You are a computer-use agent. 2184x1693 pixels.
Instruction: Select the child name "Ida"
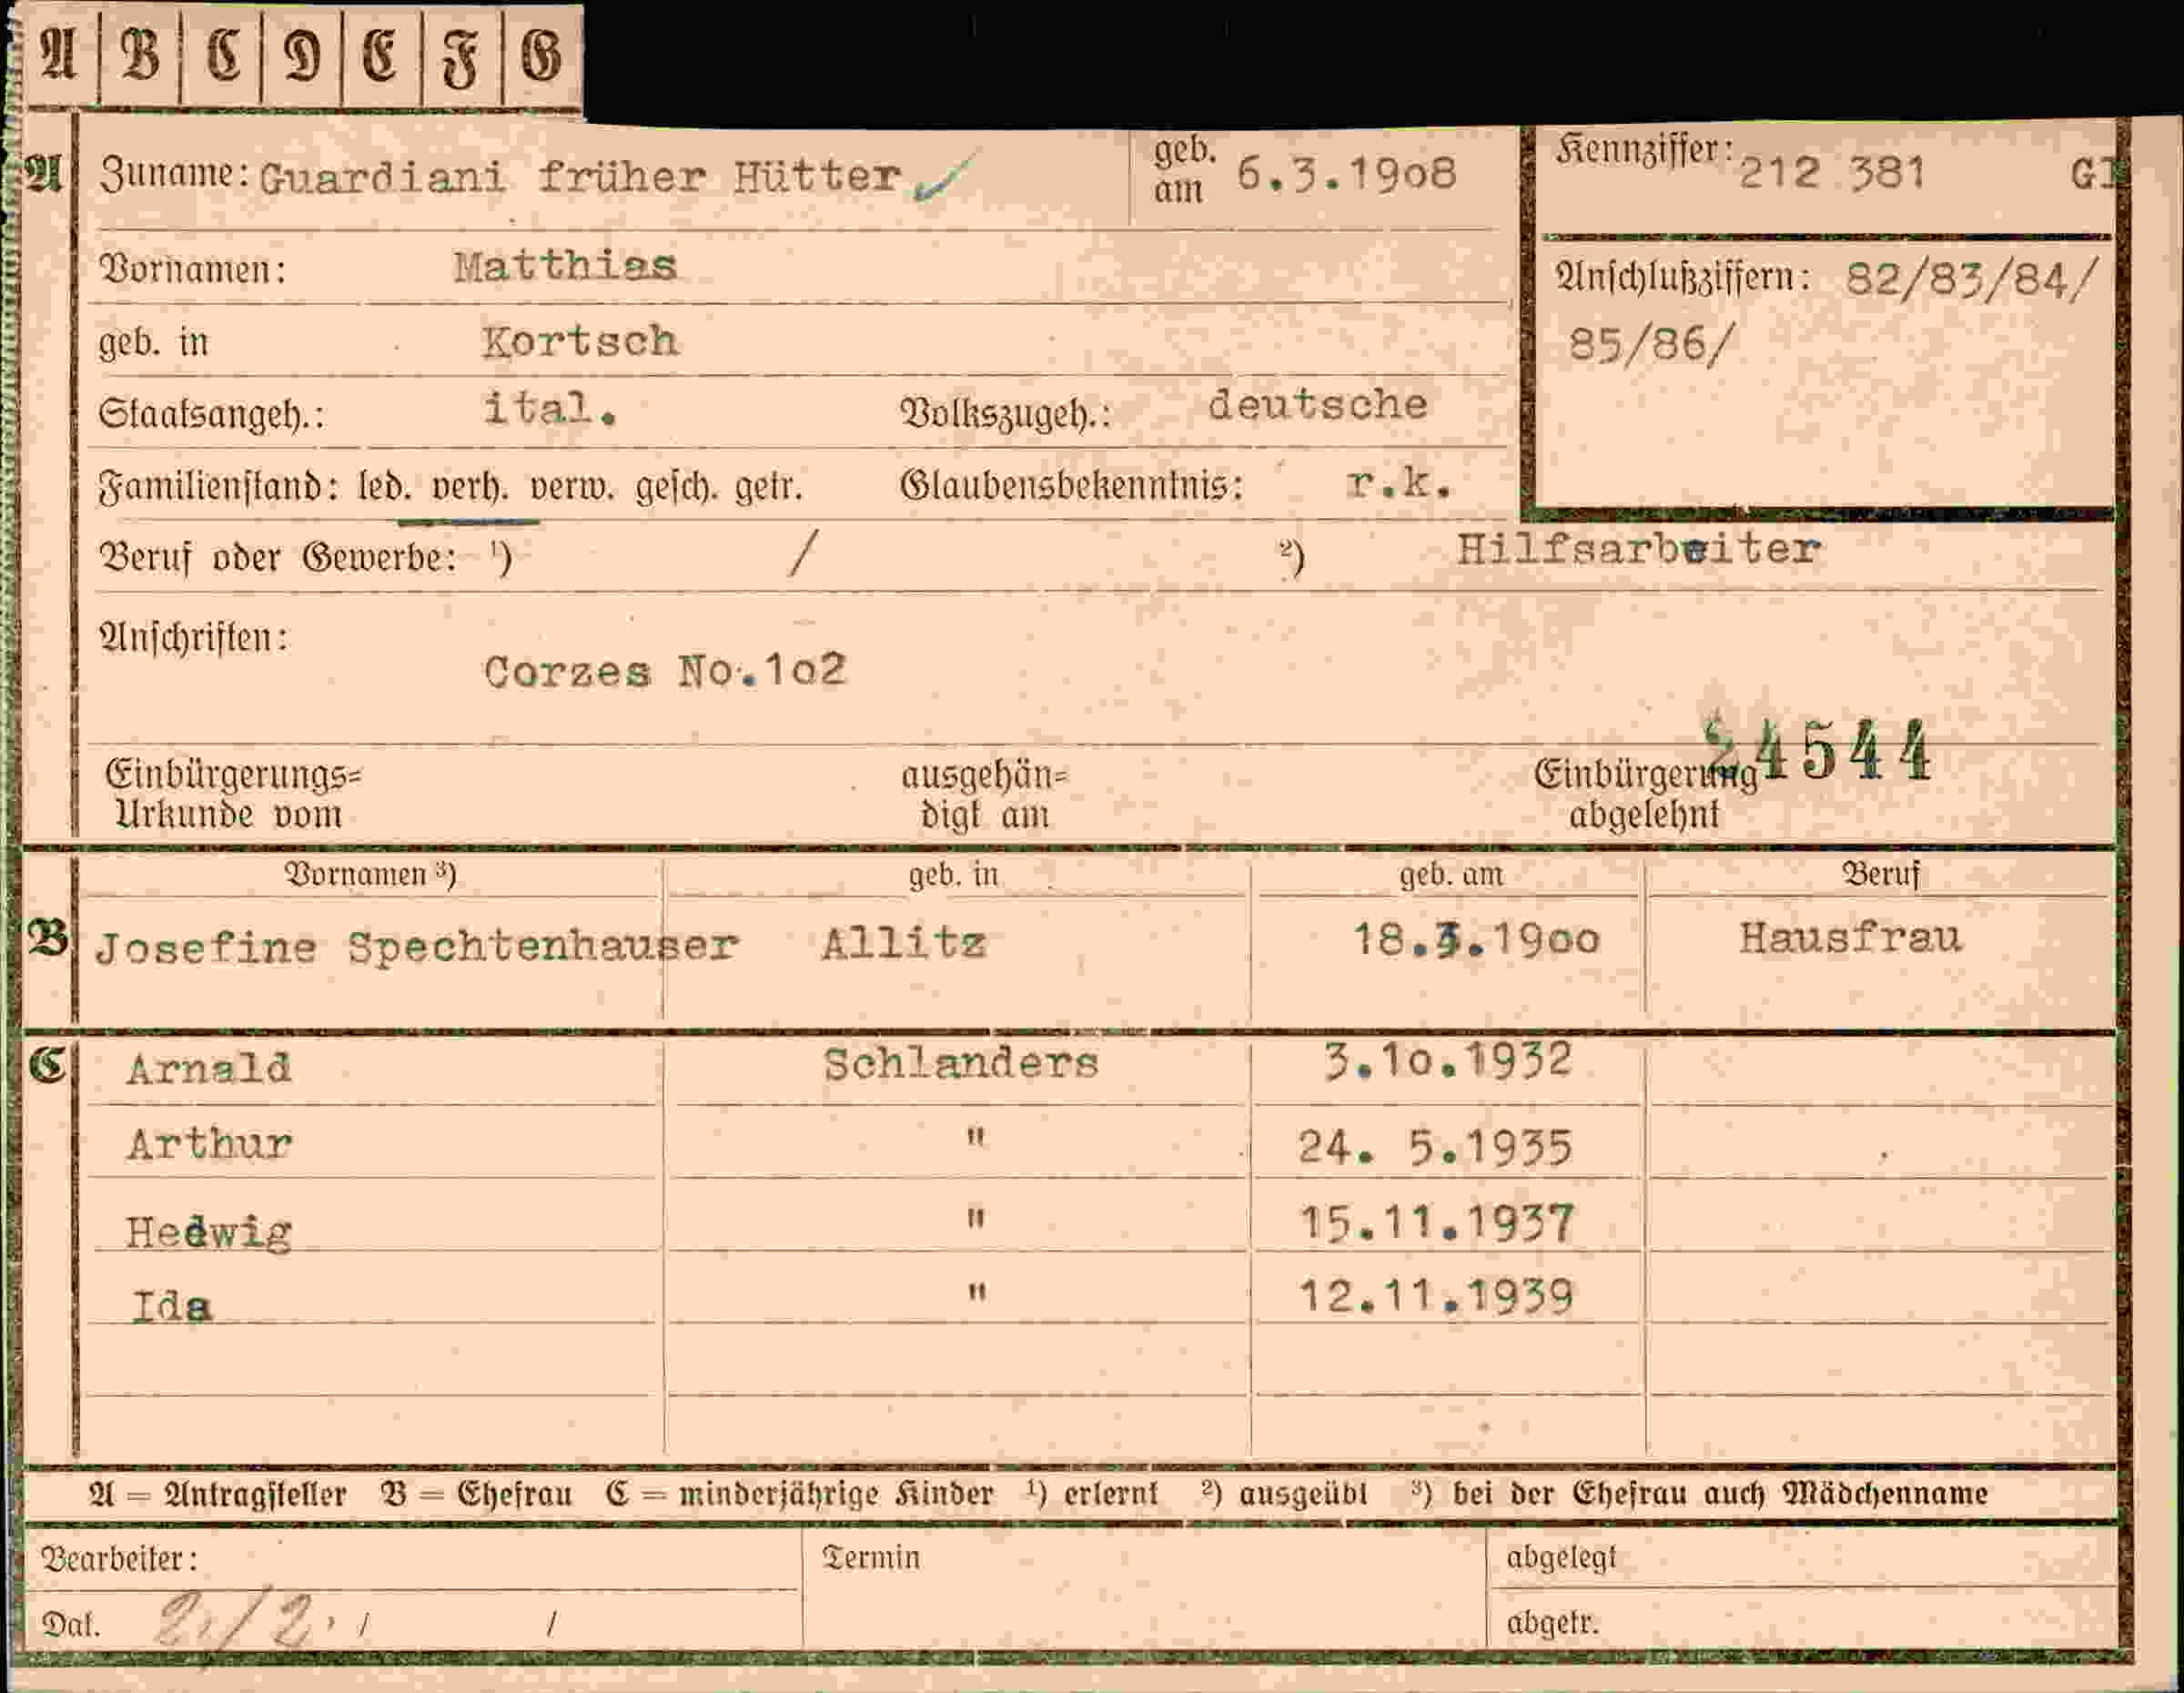tap(171, 1306)
